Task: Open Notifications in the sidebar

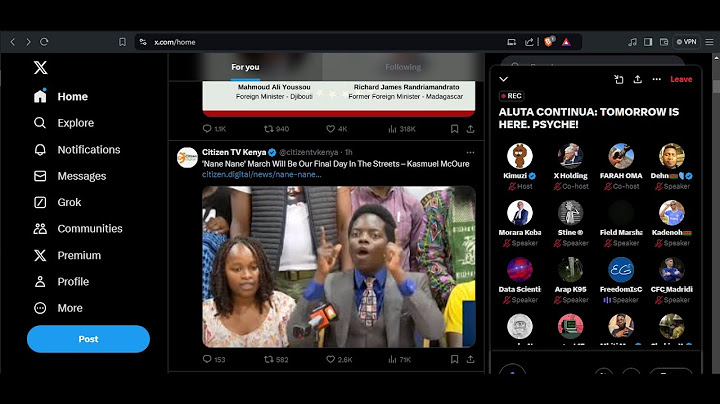Action: (77, 150)
